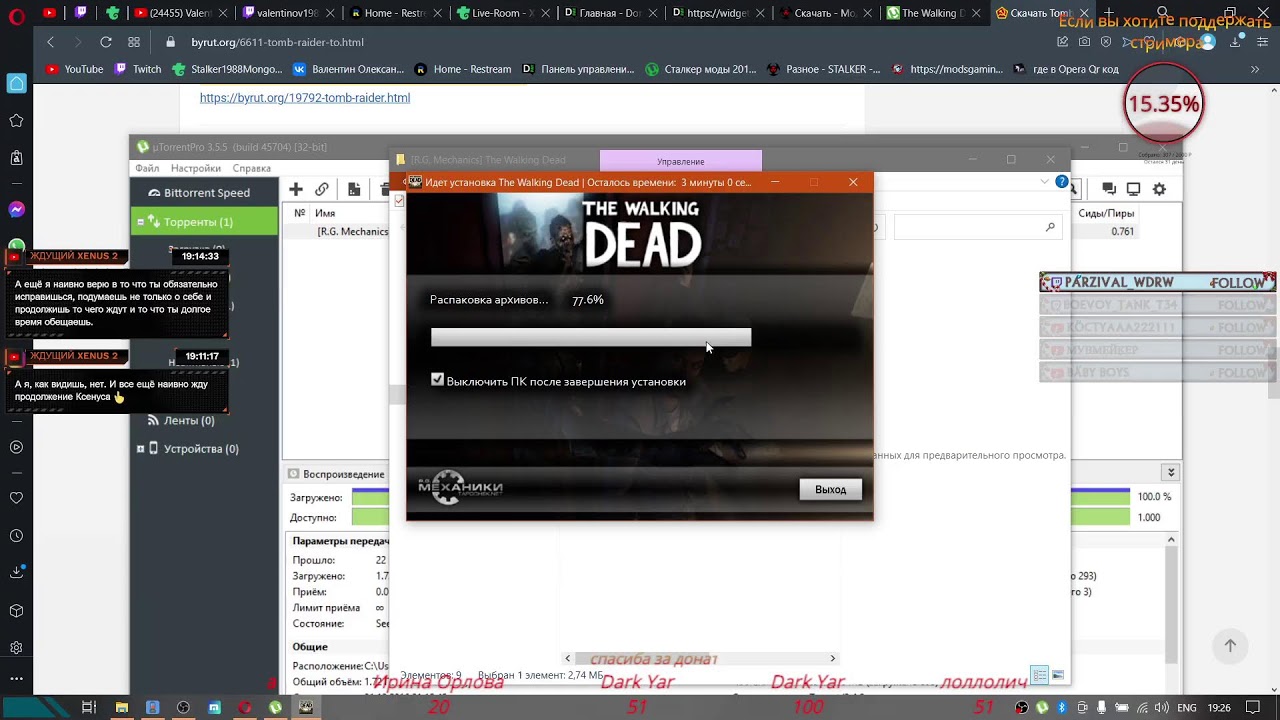
Task: Click the µTorrent icon in the taskbar
Action: (x=275, y=707)
